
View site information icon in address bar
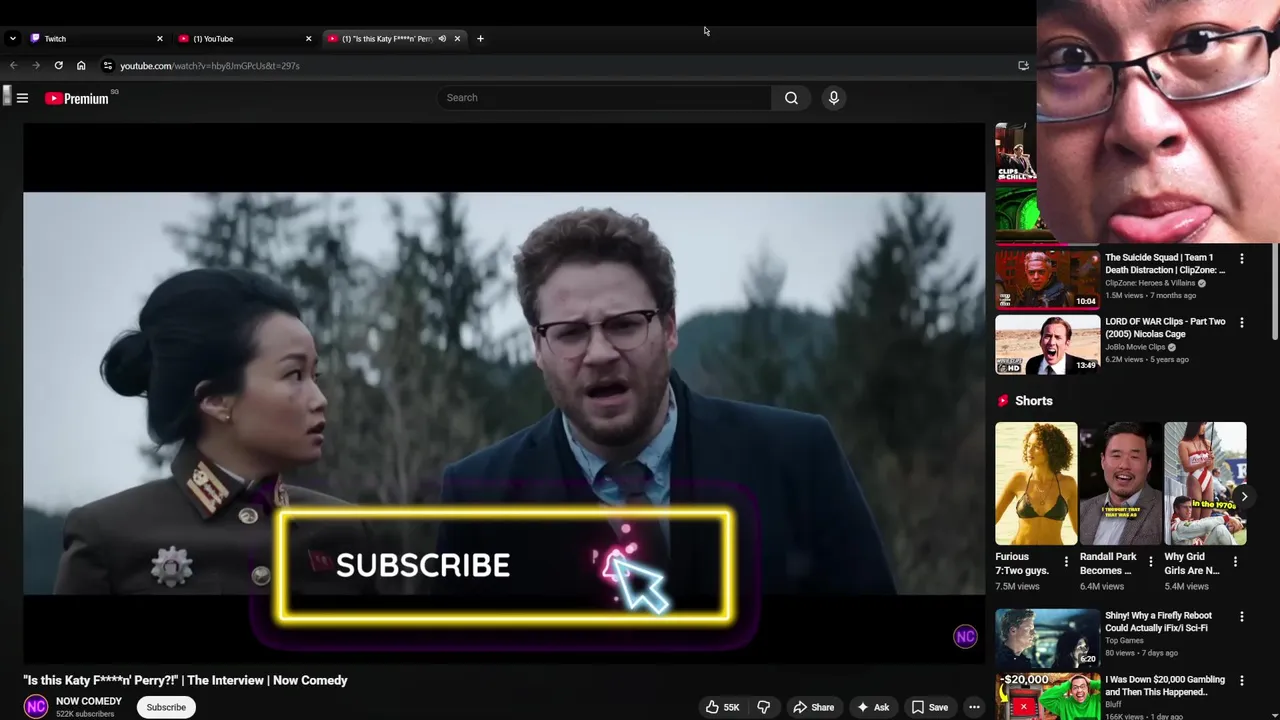[x=107, y=66]
